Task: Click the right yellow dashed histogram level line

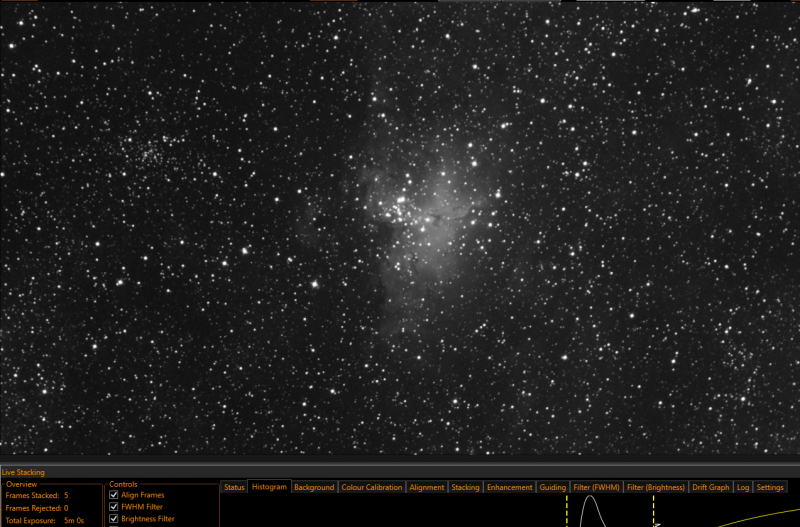Action: click(x=654, y=511)
